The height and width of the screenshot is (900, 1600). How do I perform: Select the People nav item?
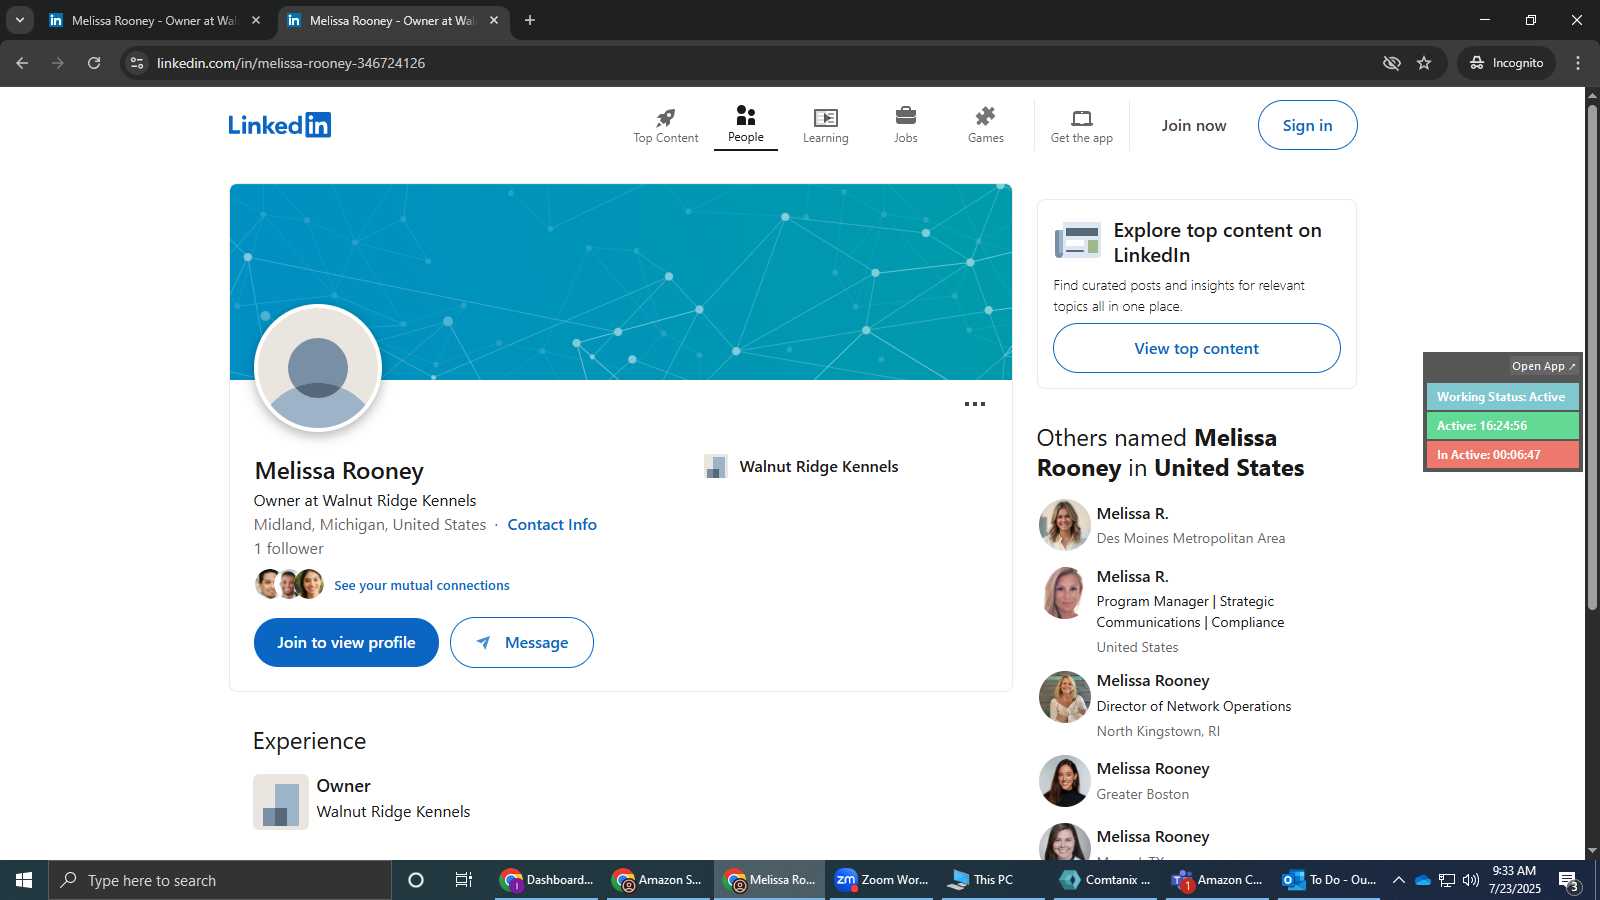click(x=745, y=126)
